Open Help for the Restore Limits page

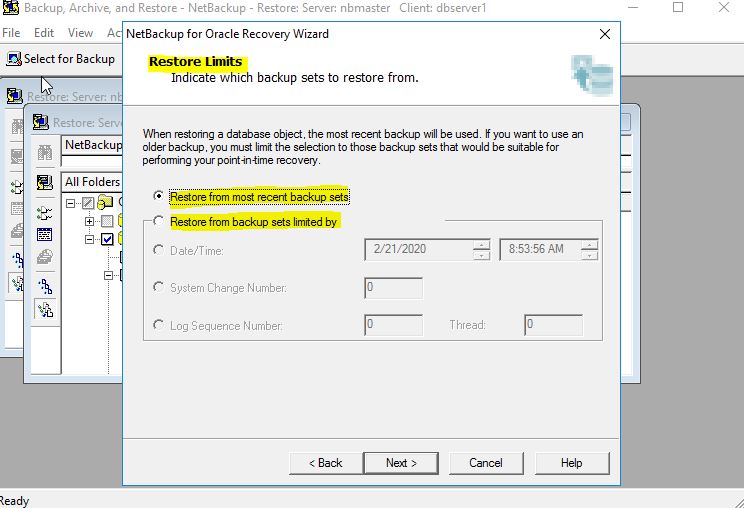tap(571, 463)
